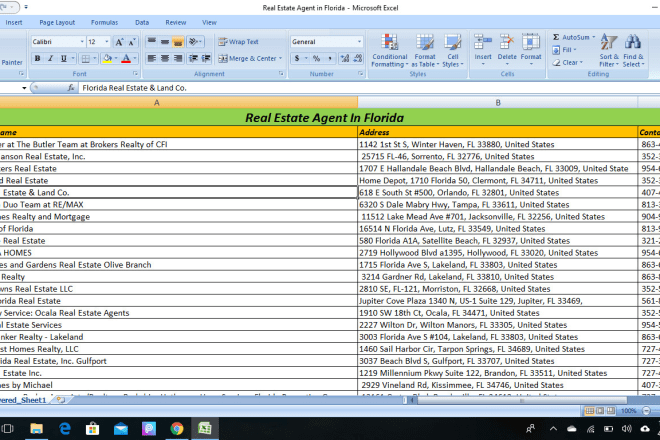Click Decrease Indent icon

[193, 59]
